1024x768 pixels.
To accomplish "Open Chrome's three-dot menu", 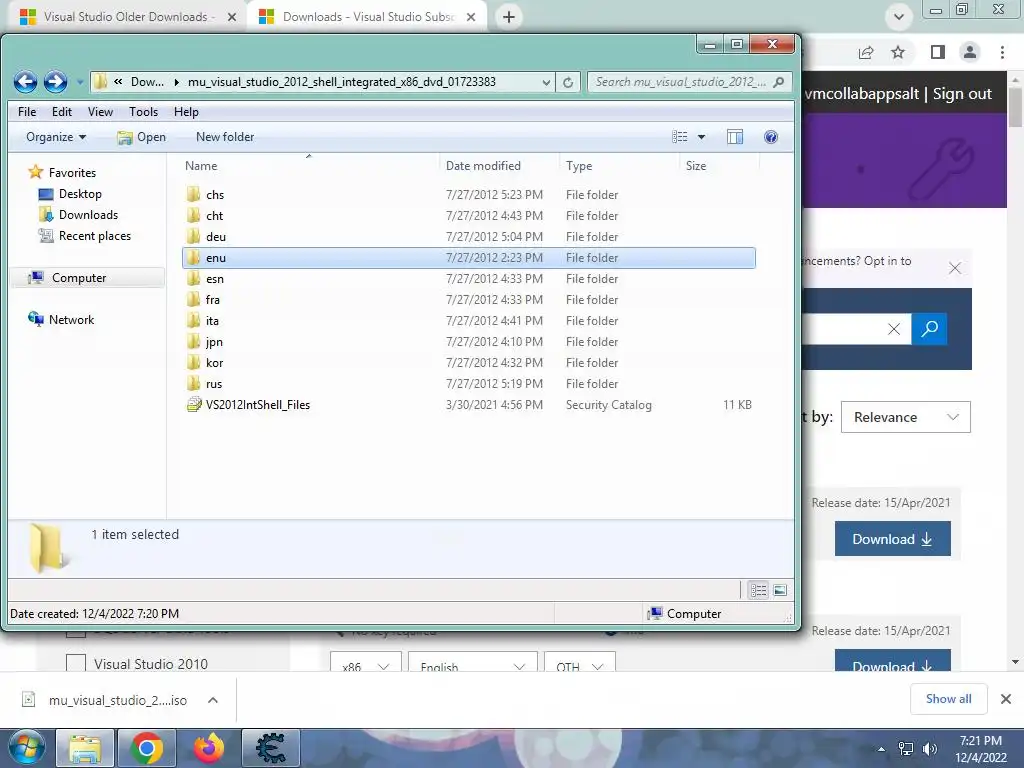I will click(1002, 52).
